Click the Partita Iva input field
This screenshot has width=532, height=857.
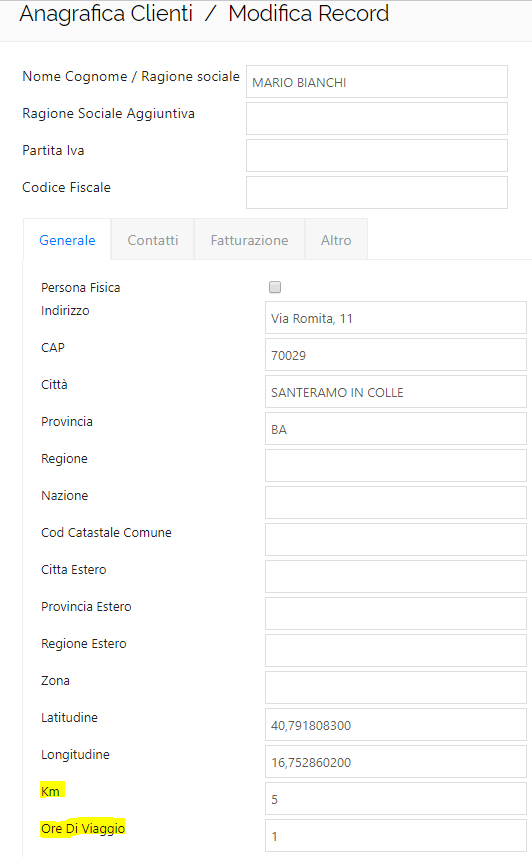pos(377,155)
